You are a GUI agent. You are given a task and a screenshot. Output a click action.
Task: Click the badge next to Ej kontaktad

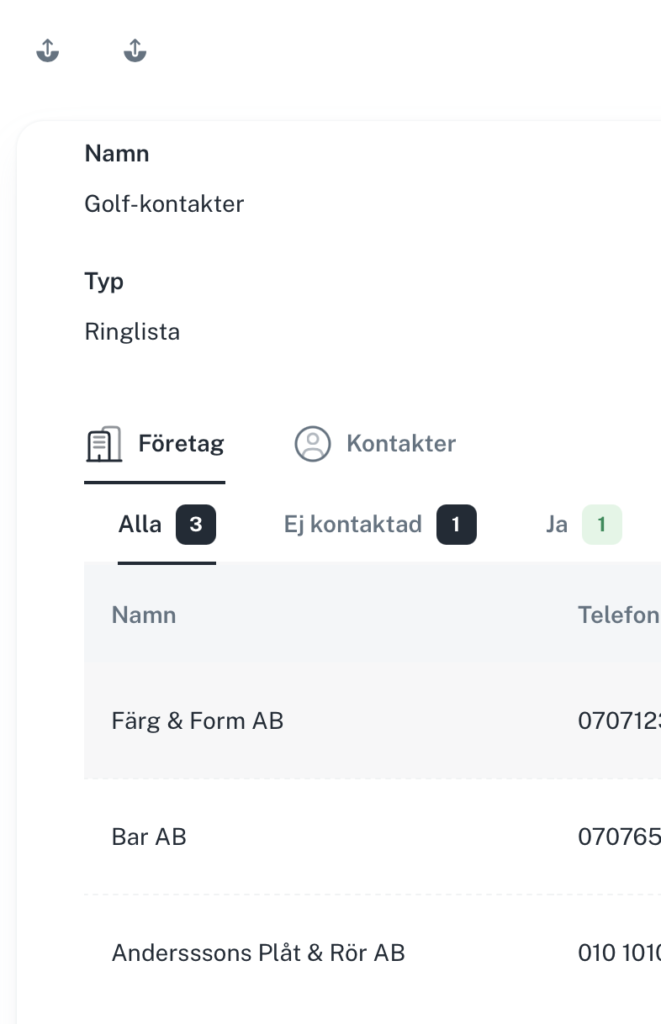pyautogui.click(x=457, y=524)
